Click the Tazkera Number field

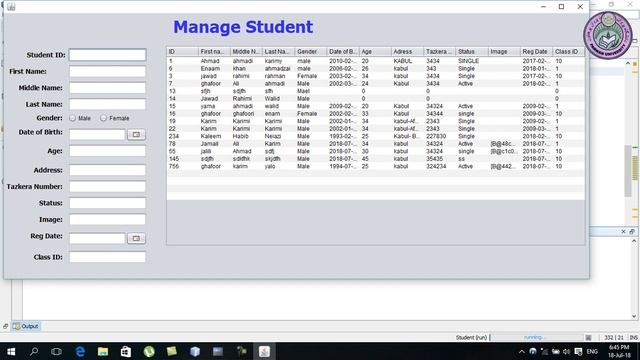(x=107, y=187)
